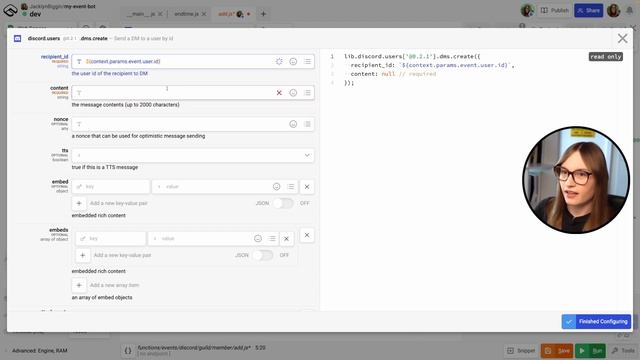Click the discord.users API icon in dialog header
This screenshot has width=640, height=360.
18,38
